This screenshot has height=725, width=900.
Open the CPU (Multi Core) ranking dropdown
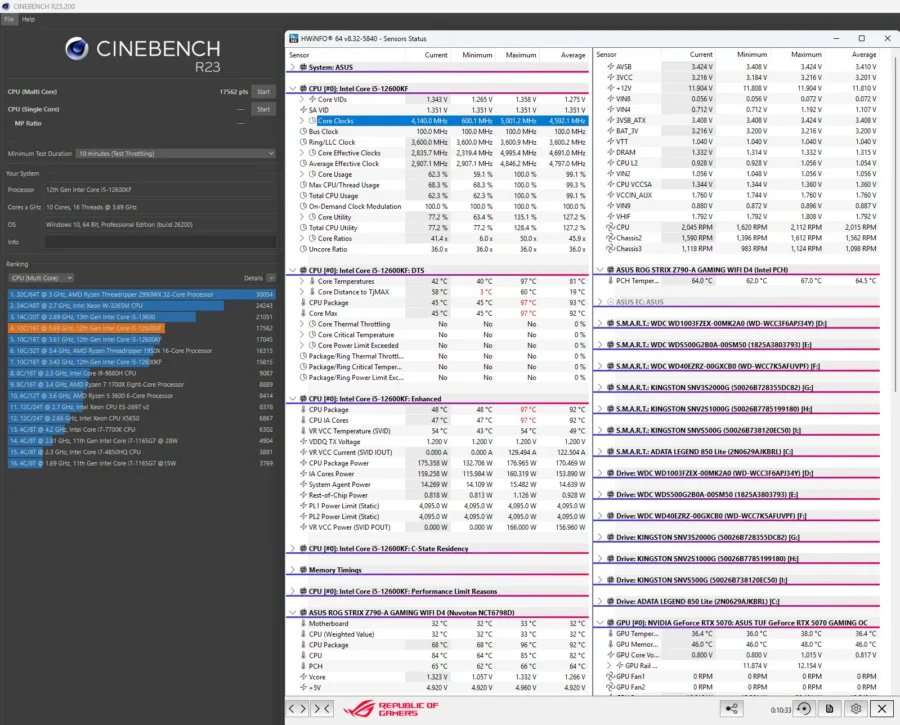click(x=41, y=278)
